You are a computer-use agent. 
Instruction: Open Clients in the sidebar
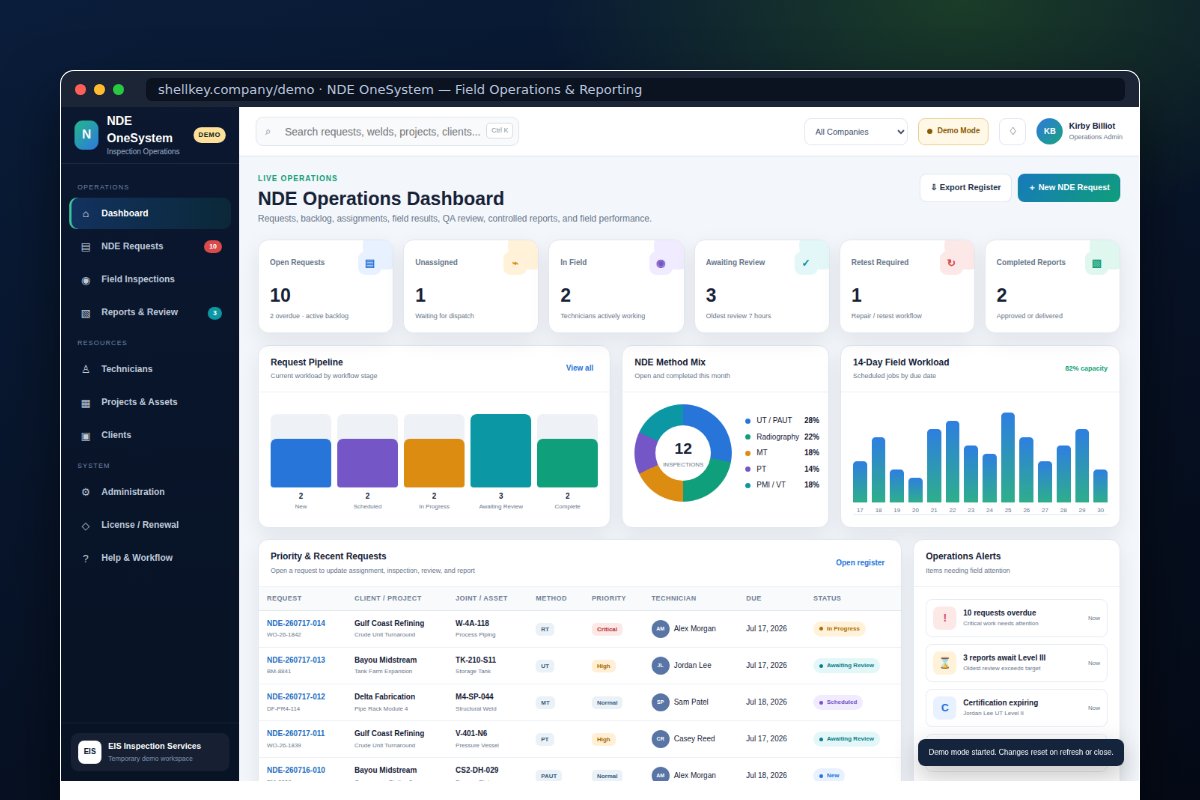[150, 435]
